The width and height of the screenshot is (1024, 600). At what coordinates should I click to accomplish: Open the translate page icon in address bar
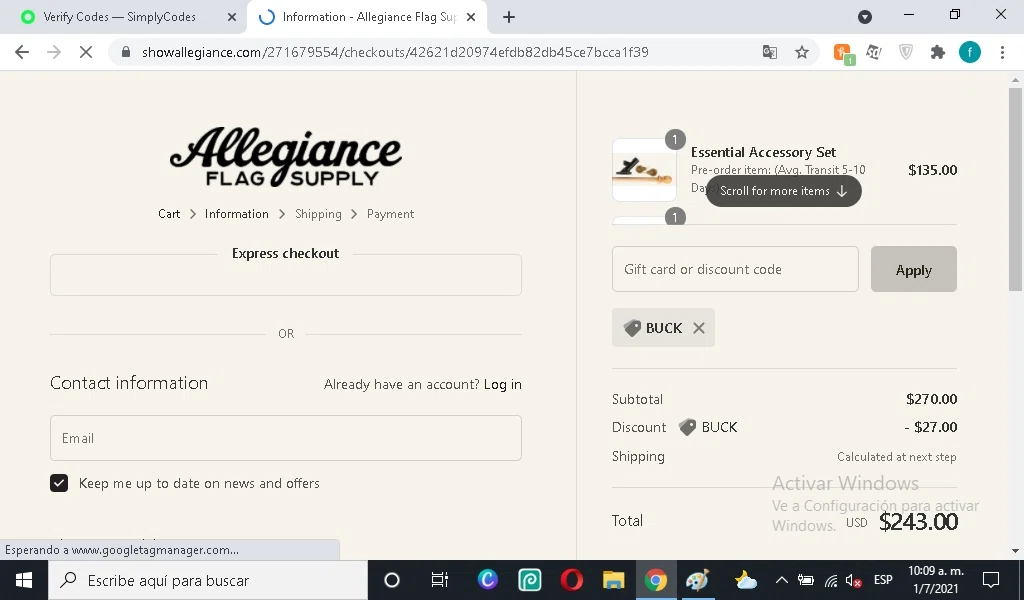770,52
